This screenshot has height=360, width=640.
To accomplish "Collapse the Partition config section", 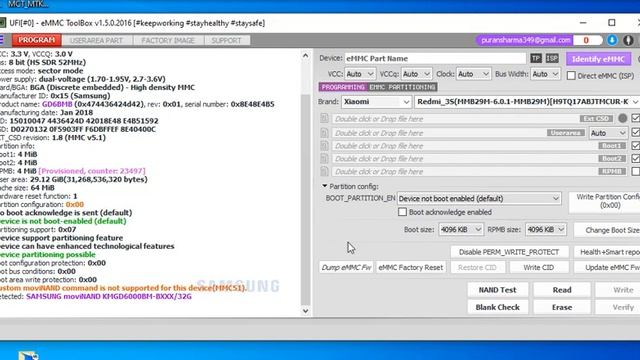I will [324, 186].
